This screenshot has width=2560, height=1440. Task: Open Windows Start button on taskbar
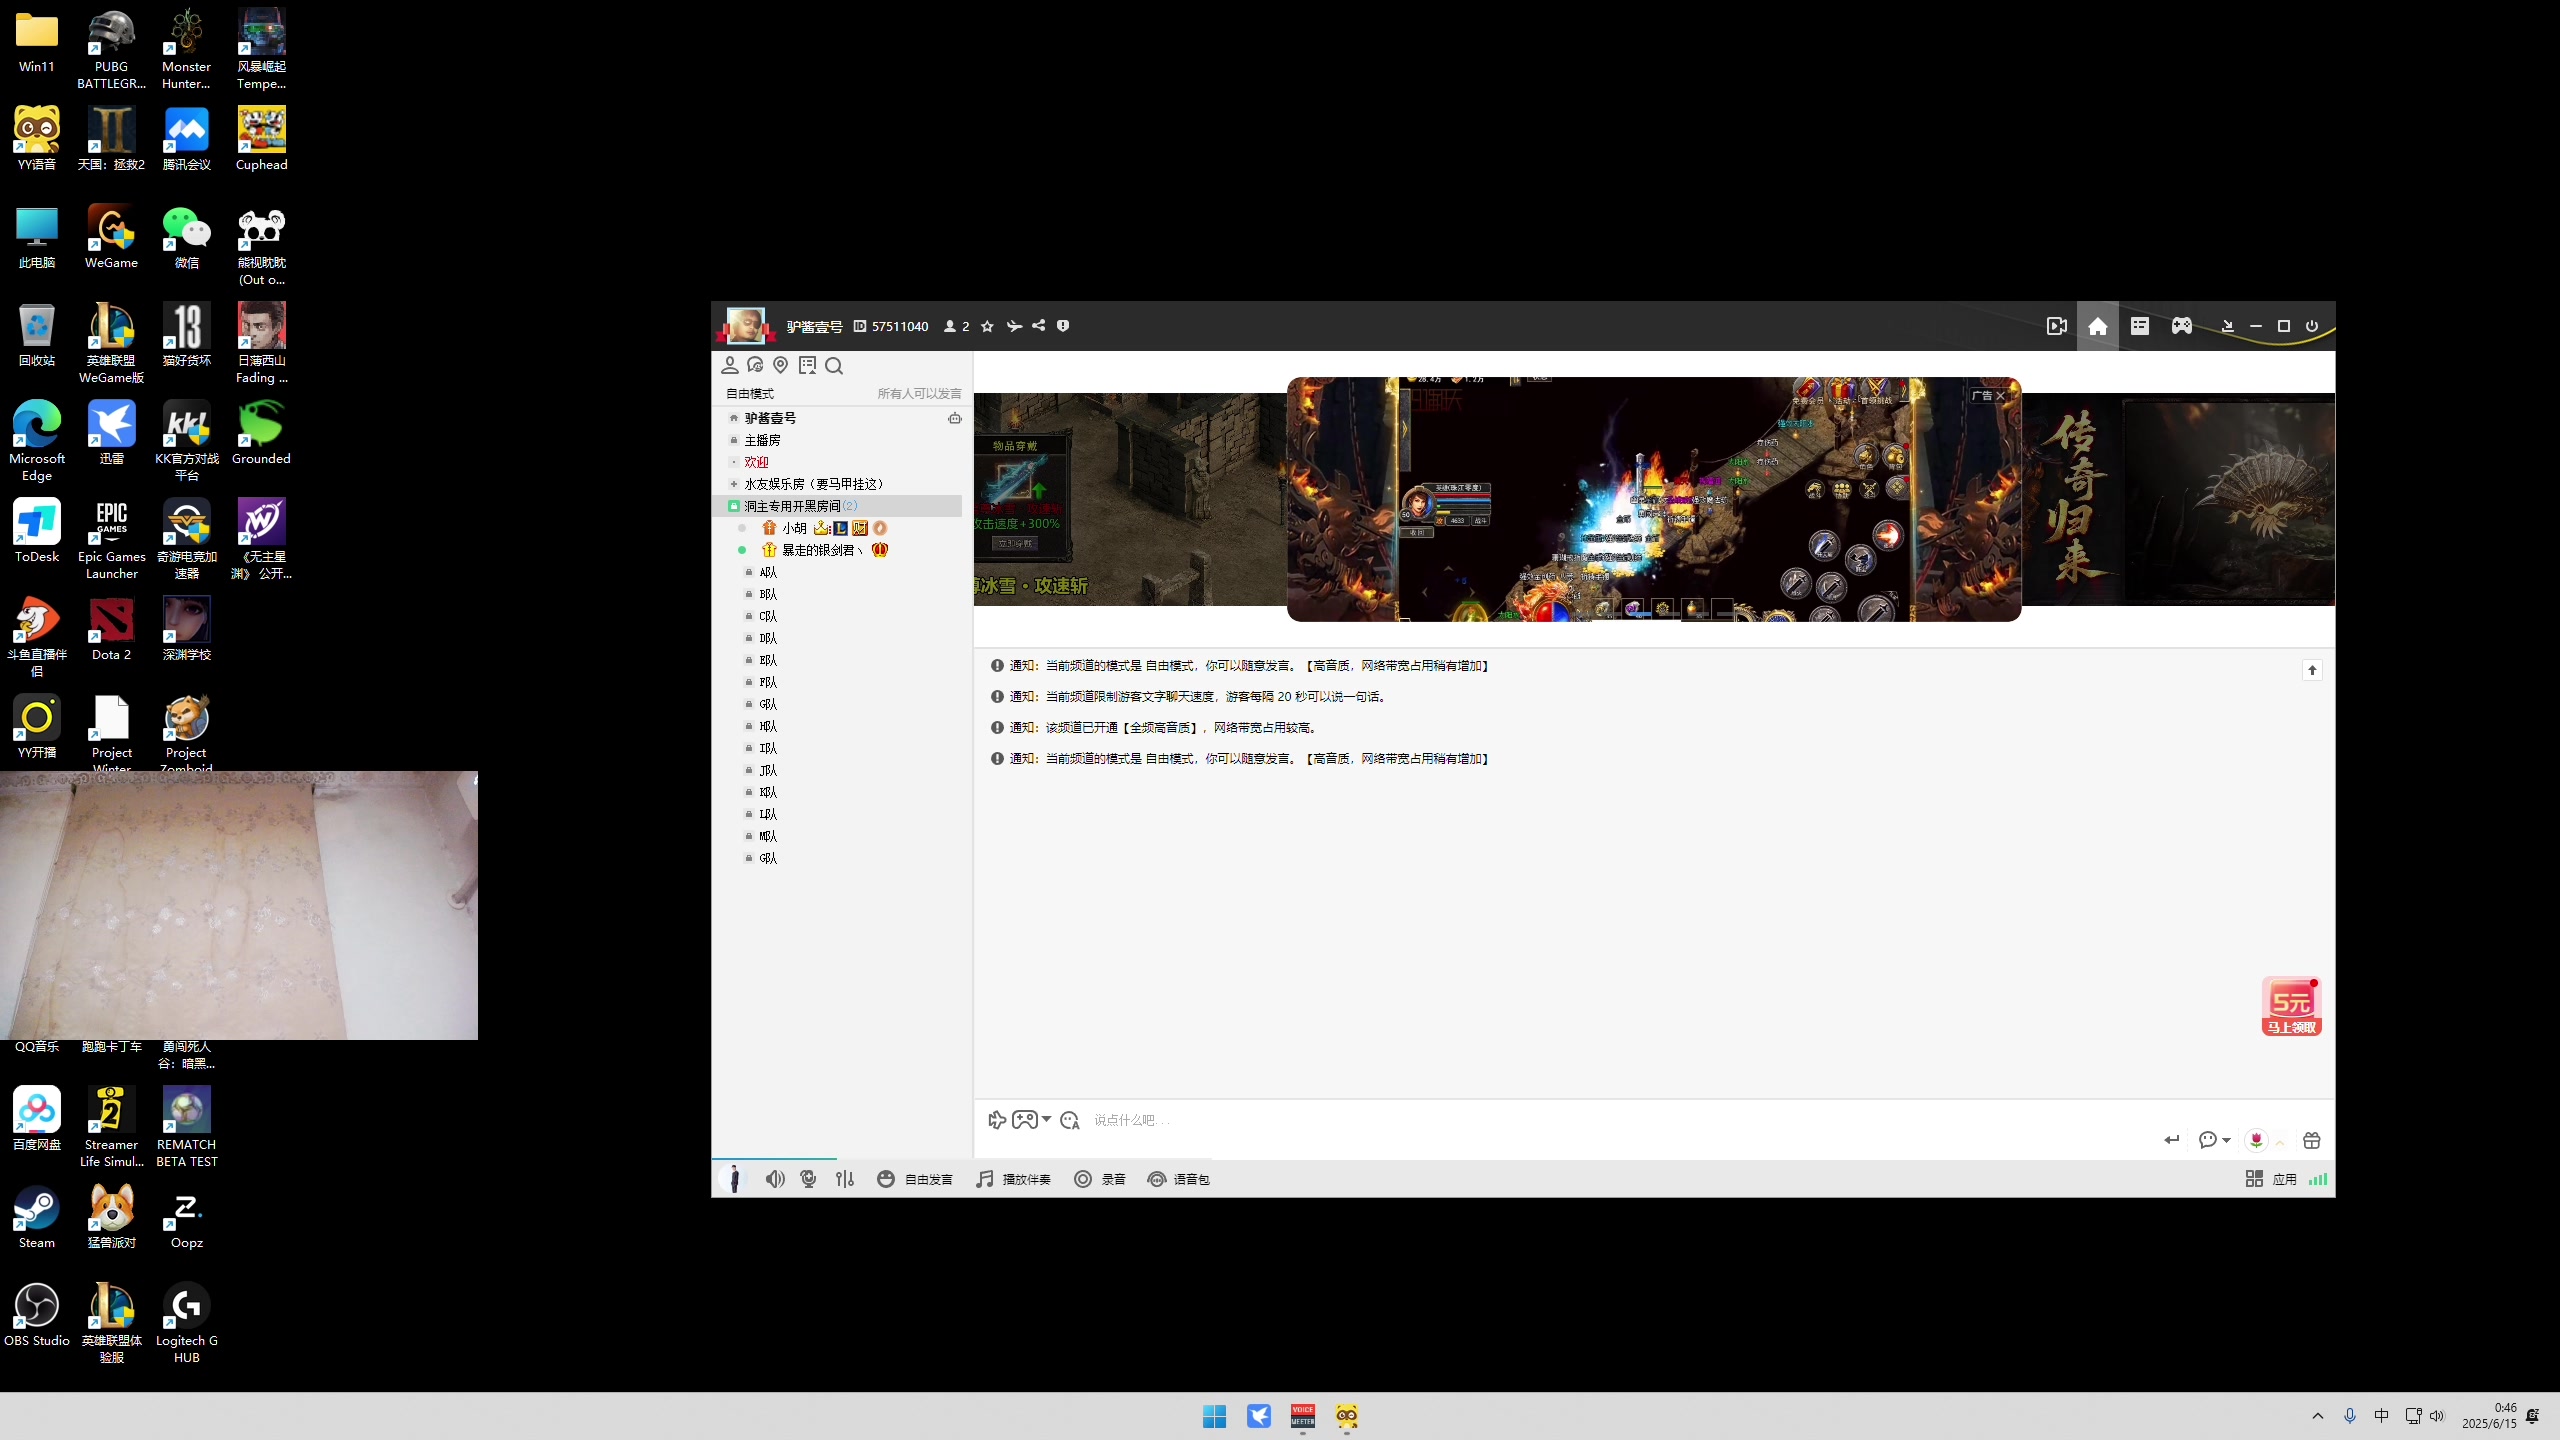coord(1214,1416)
